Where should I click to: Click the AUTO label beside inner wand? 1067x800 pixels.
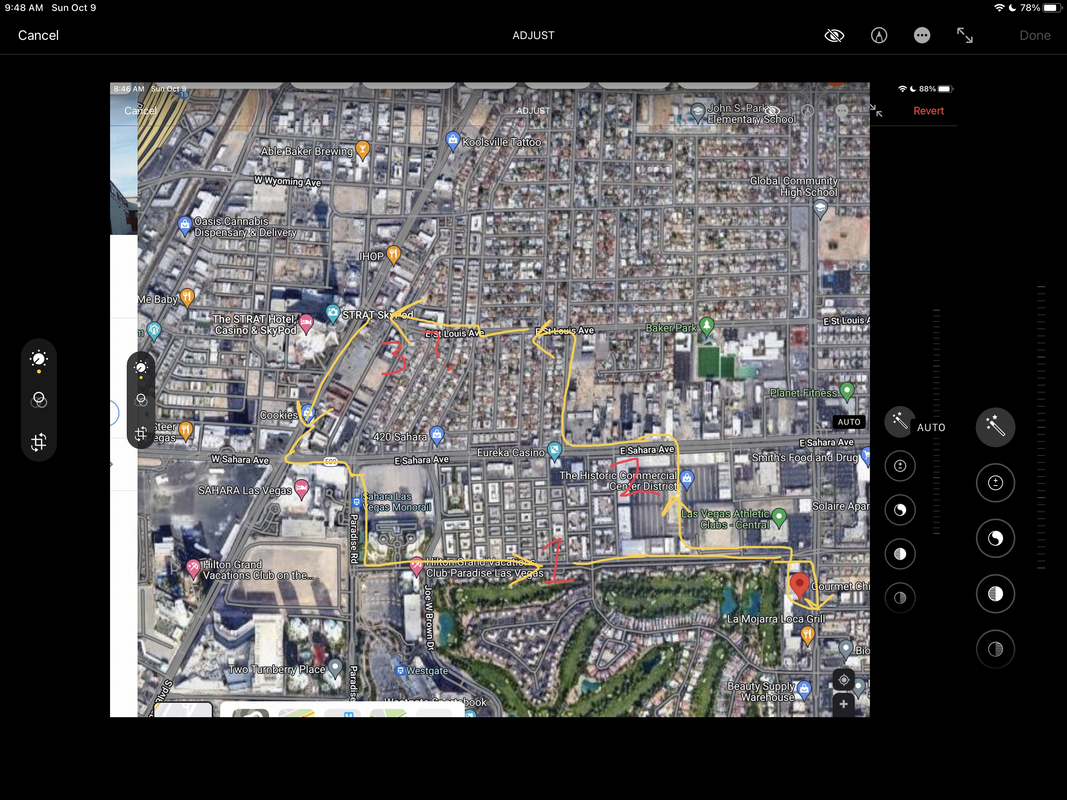coord(931,427)
